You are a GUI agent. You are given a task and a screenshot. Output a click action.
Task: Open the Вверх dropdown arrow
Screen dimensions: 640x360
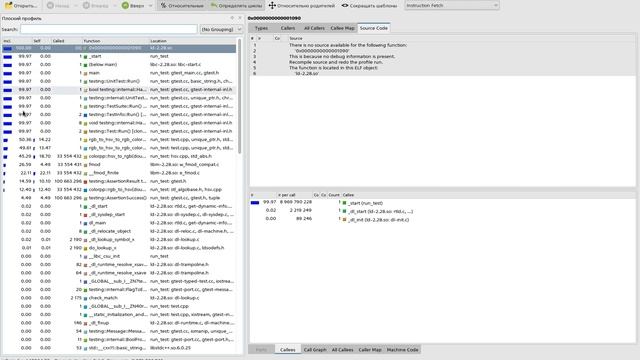(x=150, y=6)
